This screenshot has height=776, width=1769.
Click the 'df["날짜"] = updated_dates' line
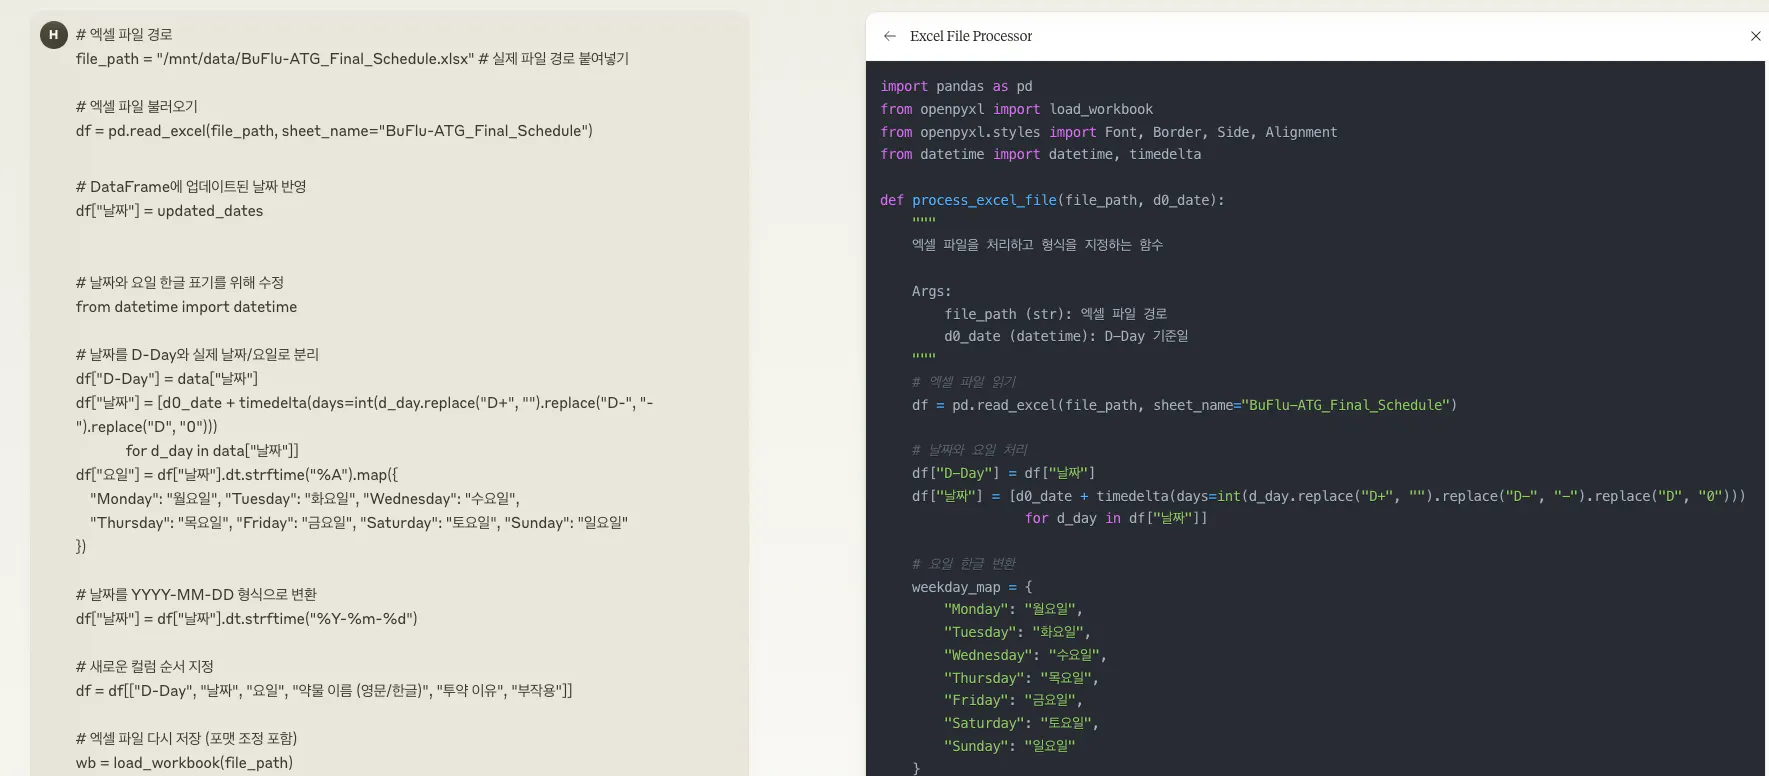[169, 210]
